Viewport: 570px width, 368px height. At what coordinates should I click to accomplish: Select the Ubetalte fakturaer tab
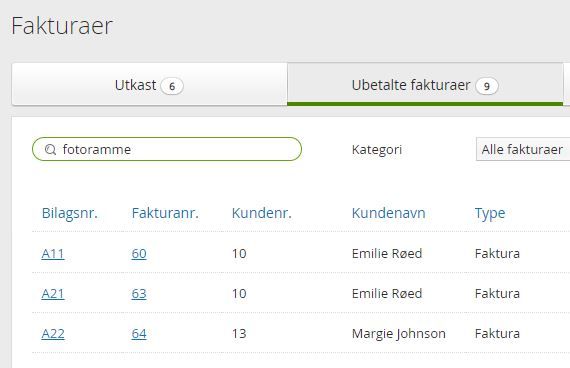[425, 85]
